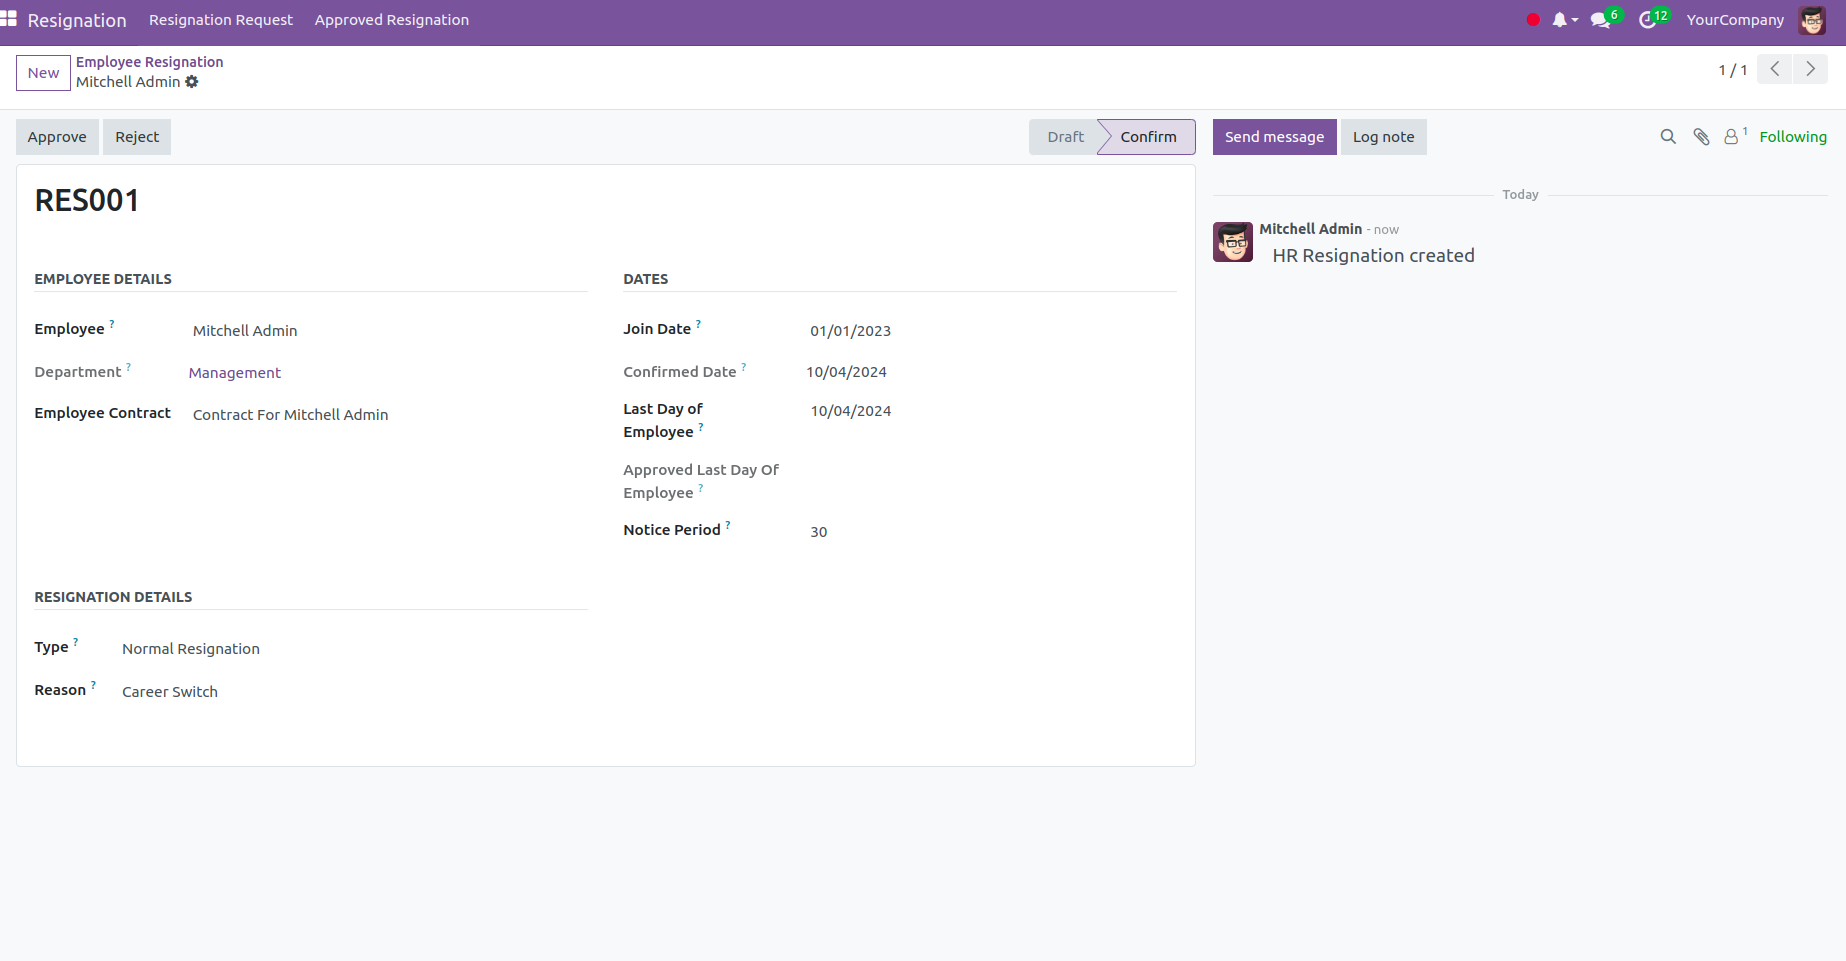Image resolution: width=1846 pixels, height=961 pixels.
Task: Open the apps grid home menu
Action: 9,19
